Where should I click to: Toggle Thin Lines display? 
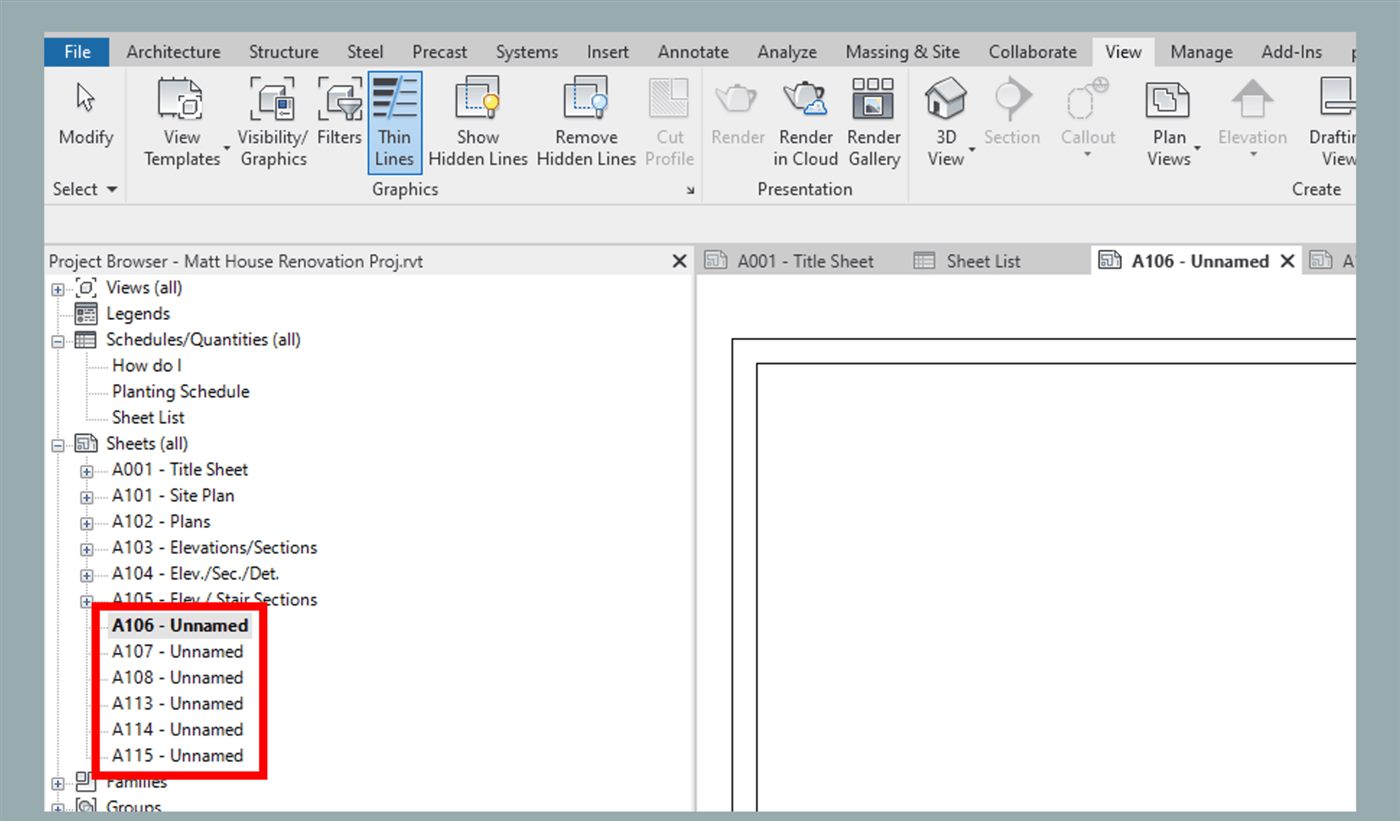click(394, 123)
